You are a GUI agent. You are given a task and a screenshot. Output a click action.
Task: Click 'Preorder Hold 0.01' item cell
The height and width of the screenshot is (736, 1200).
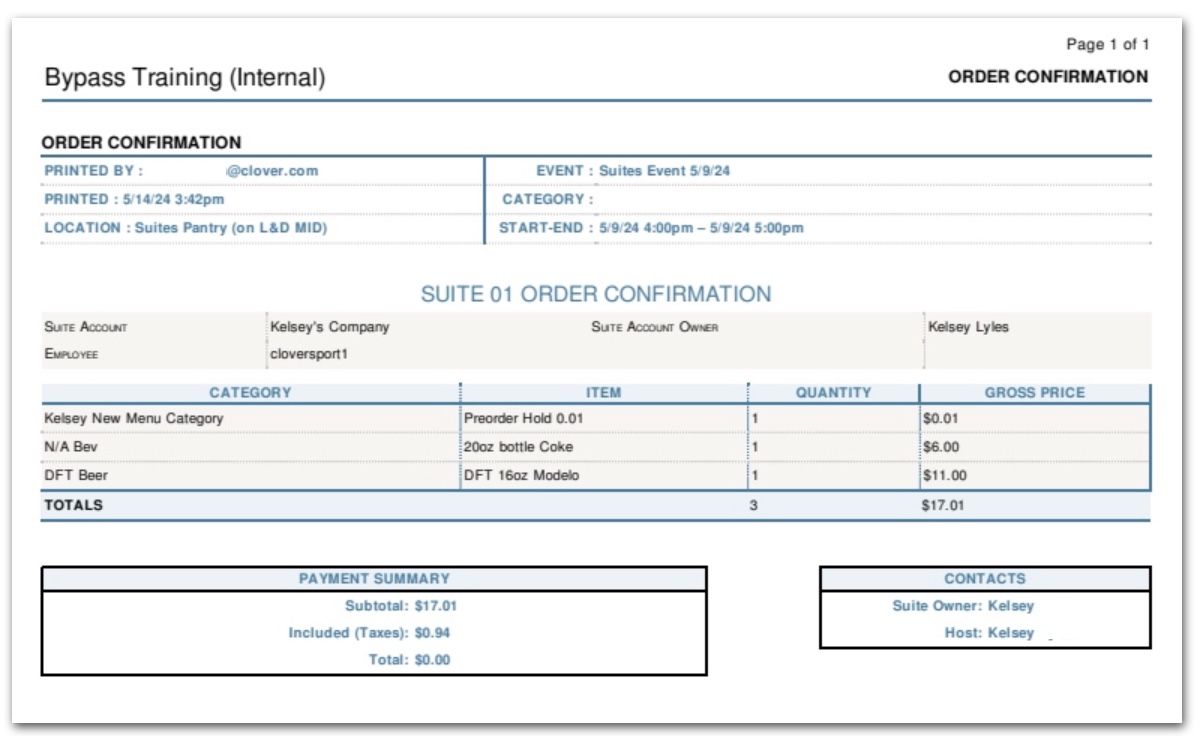[603, 418]
